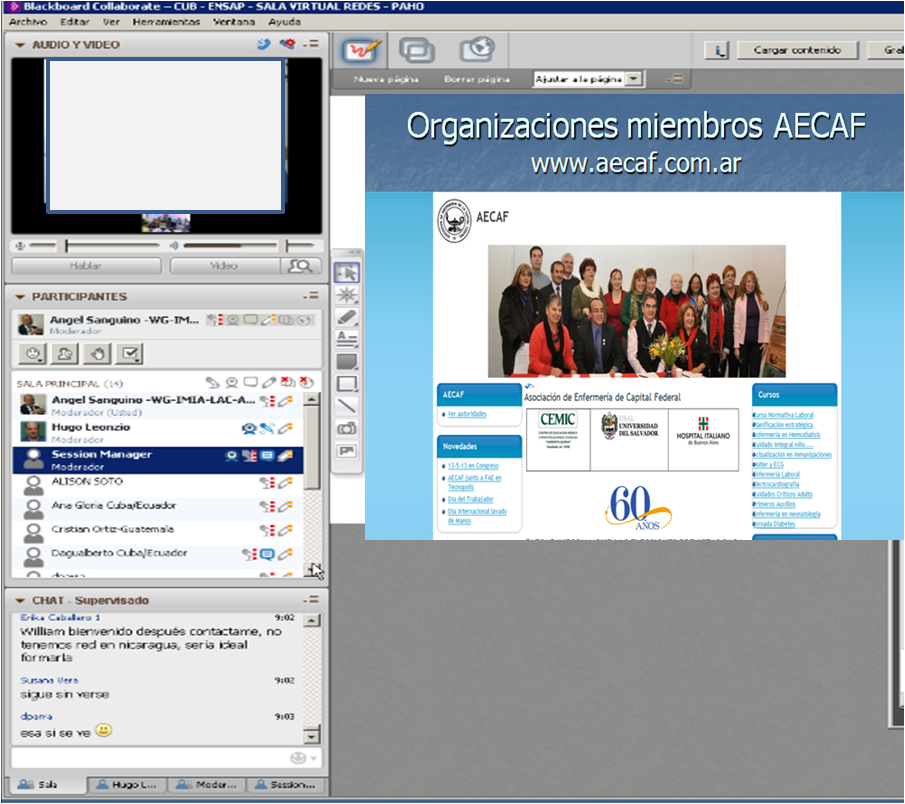Image resolution: width=905 pixels, height=804 pixels.
Task: Toggle Dagualberto Cuba/Ecuador chat permission icon
Action: tap(267, 554)
